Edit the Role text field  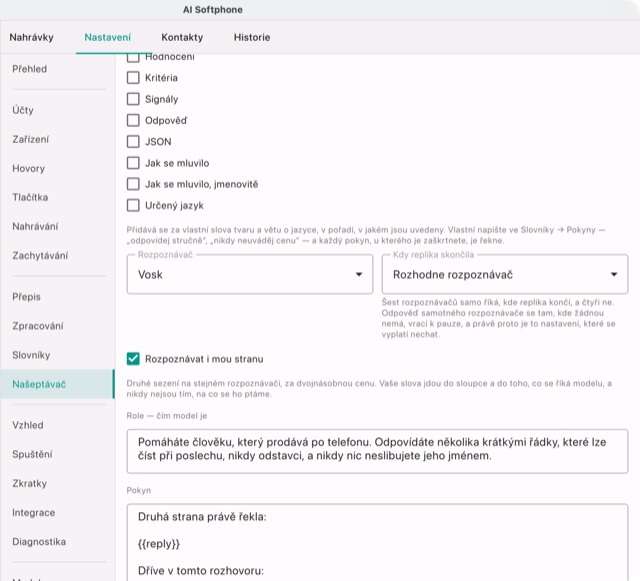click(x=377, y=451)
